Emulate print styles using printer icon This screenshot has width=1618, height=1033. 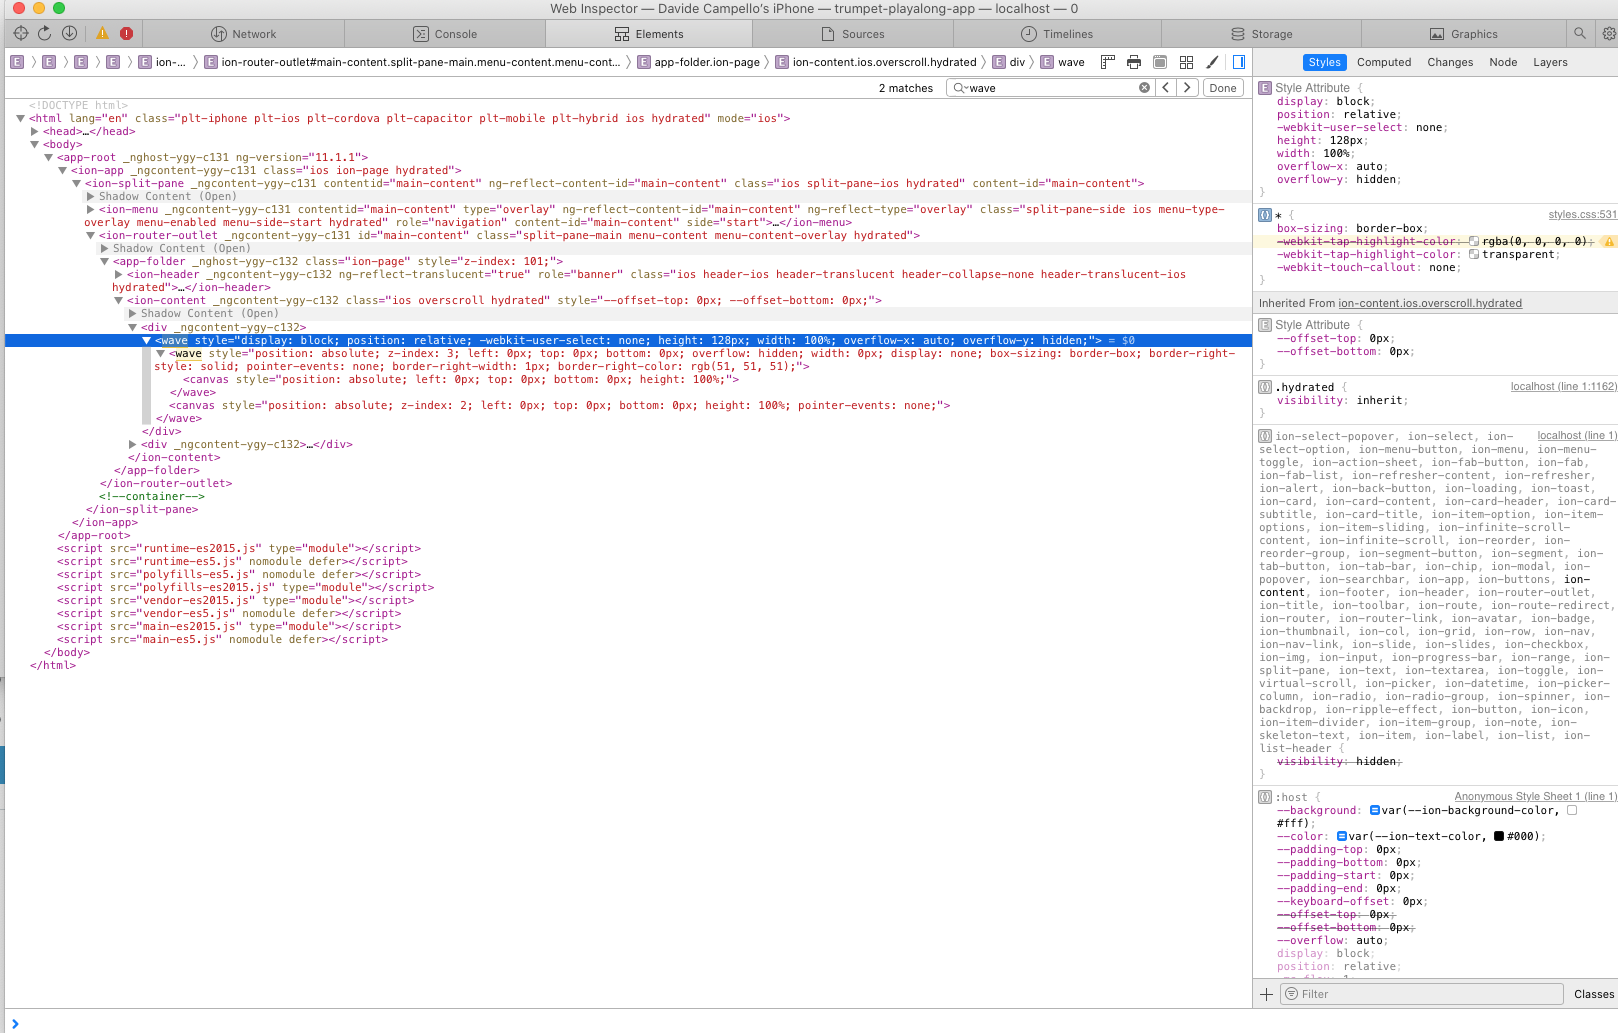coord(1134,61)
